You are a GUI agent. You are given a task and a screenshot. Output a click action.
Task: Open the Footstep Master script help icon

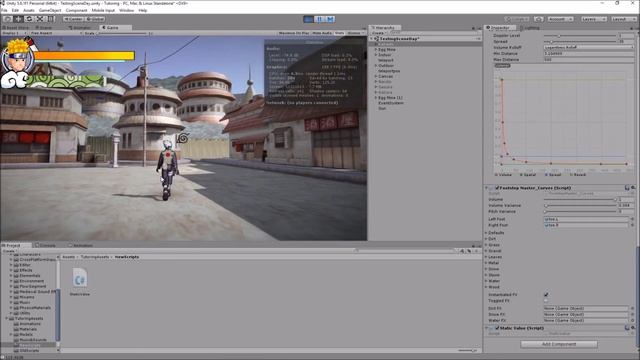pyautogui.click(x=627, y=188)
